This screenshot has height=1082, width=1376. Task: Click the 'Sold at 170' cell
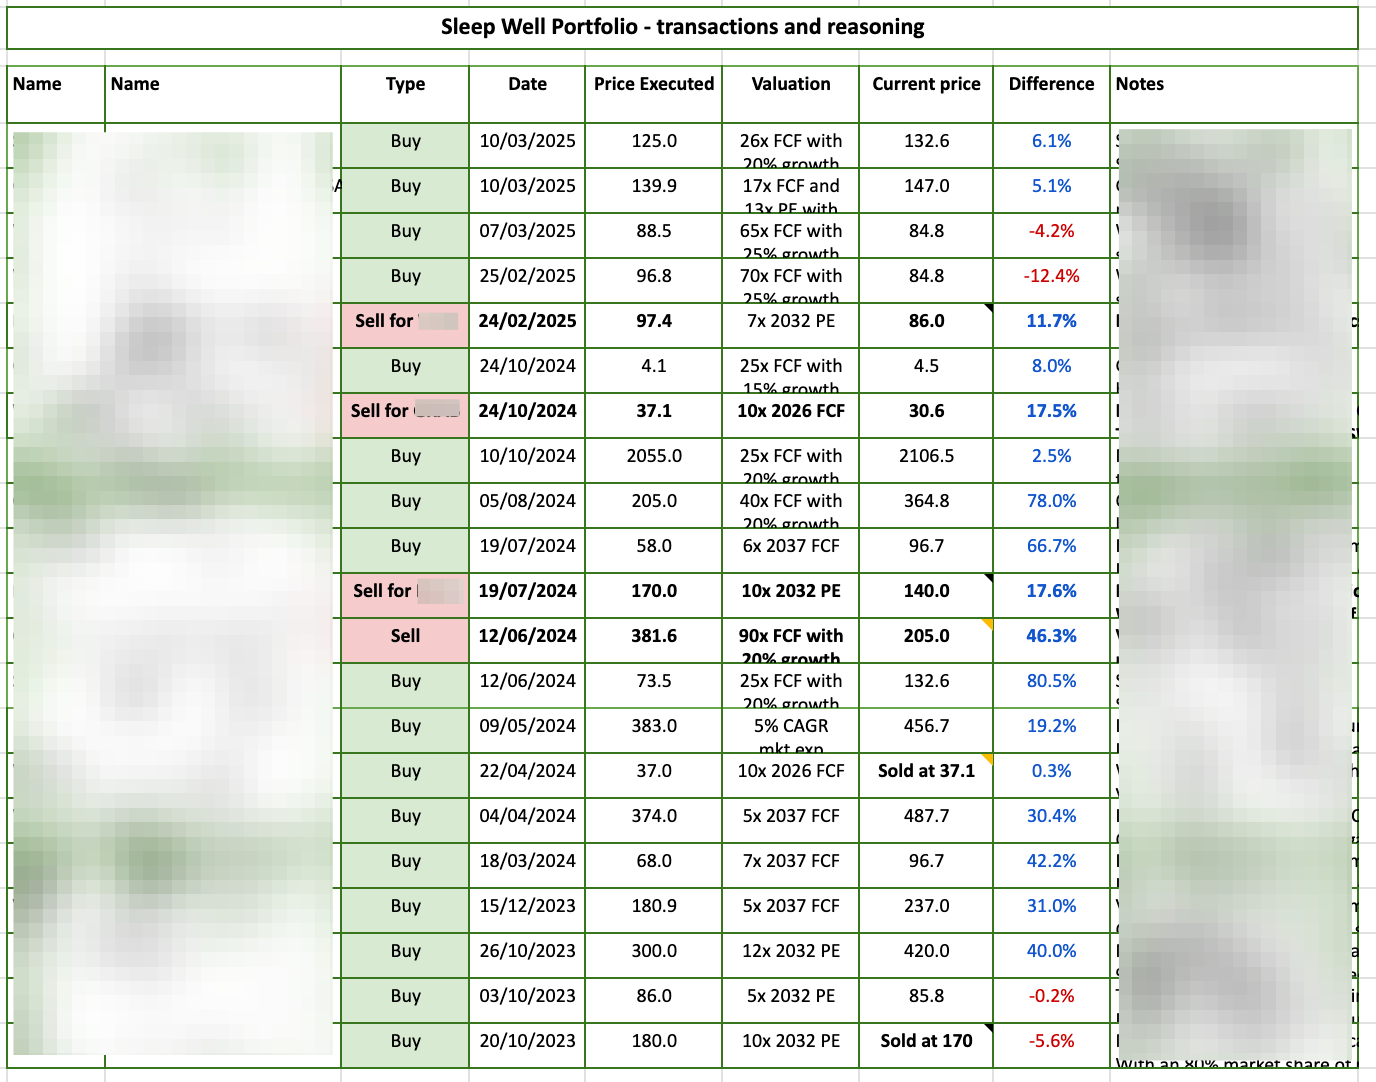926,1046
